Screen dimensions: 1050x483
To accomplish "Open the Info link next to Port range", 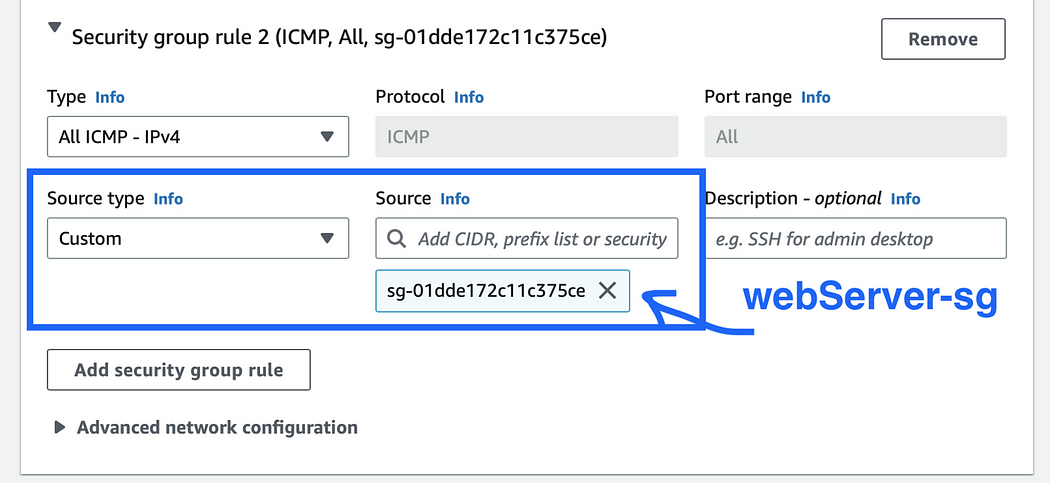I will point(816,97).
